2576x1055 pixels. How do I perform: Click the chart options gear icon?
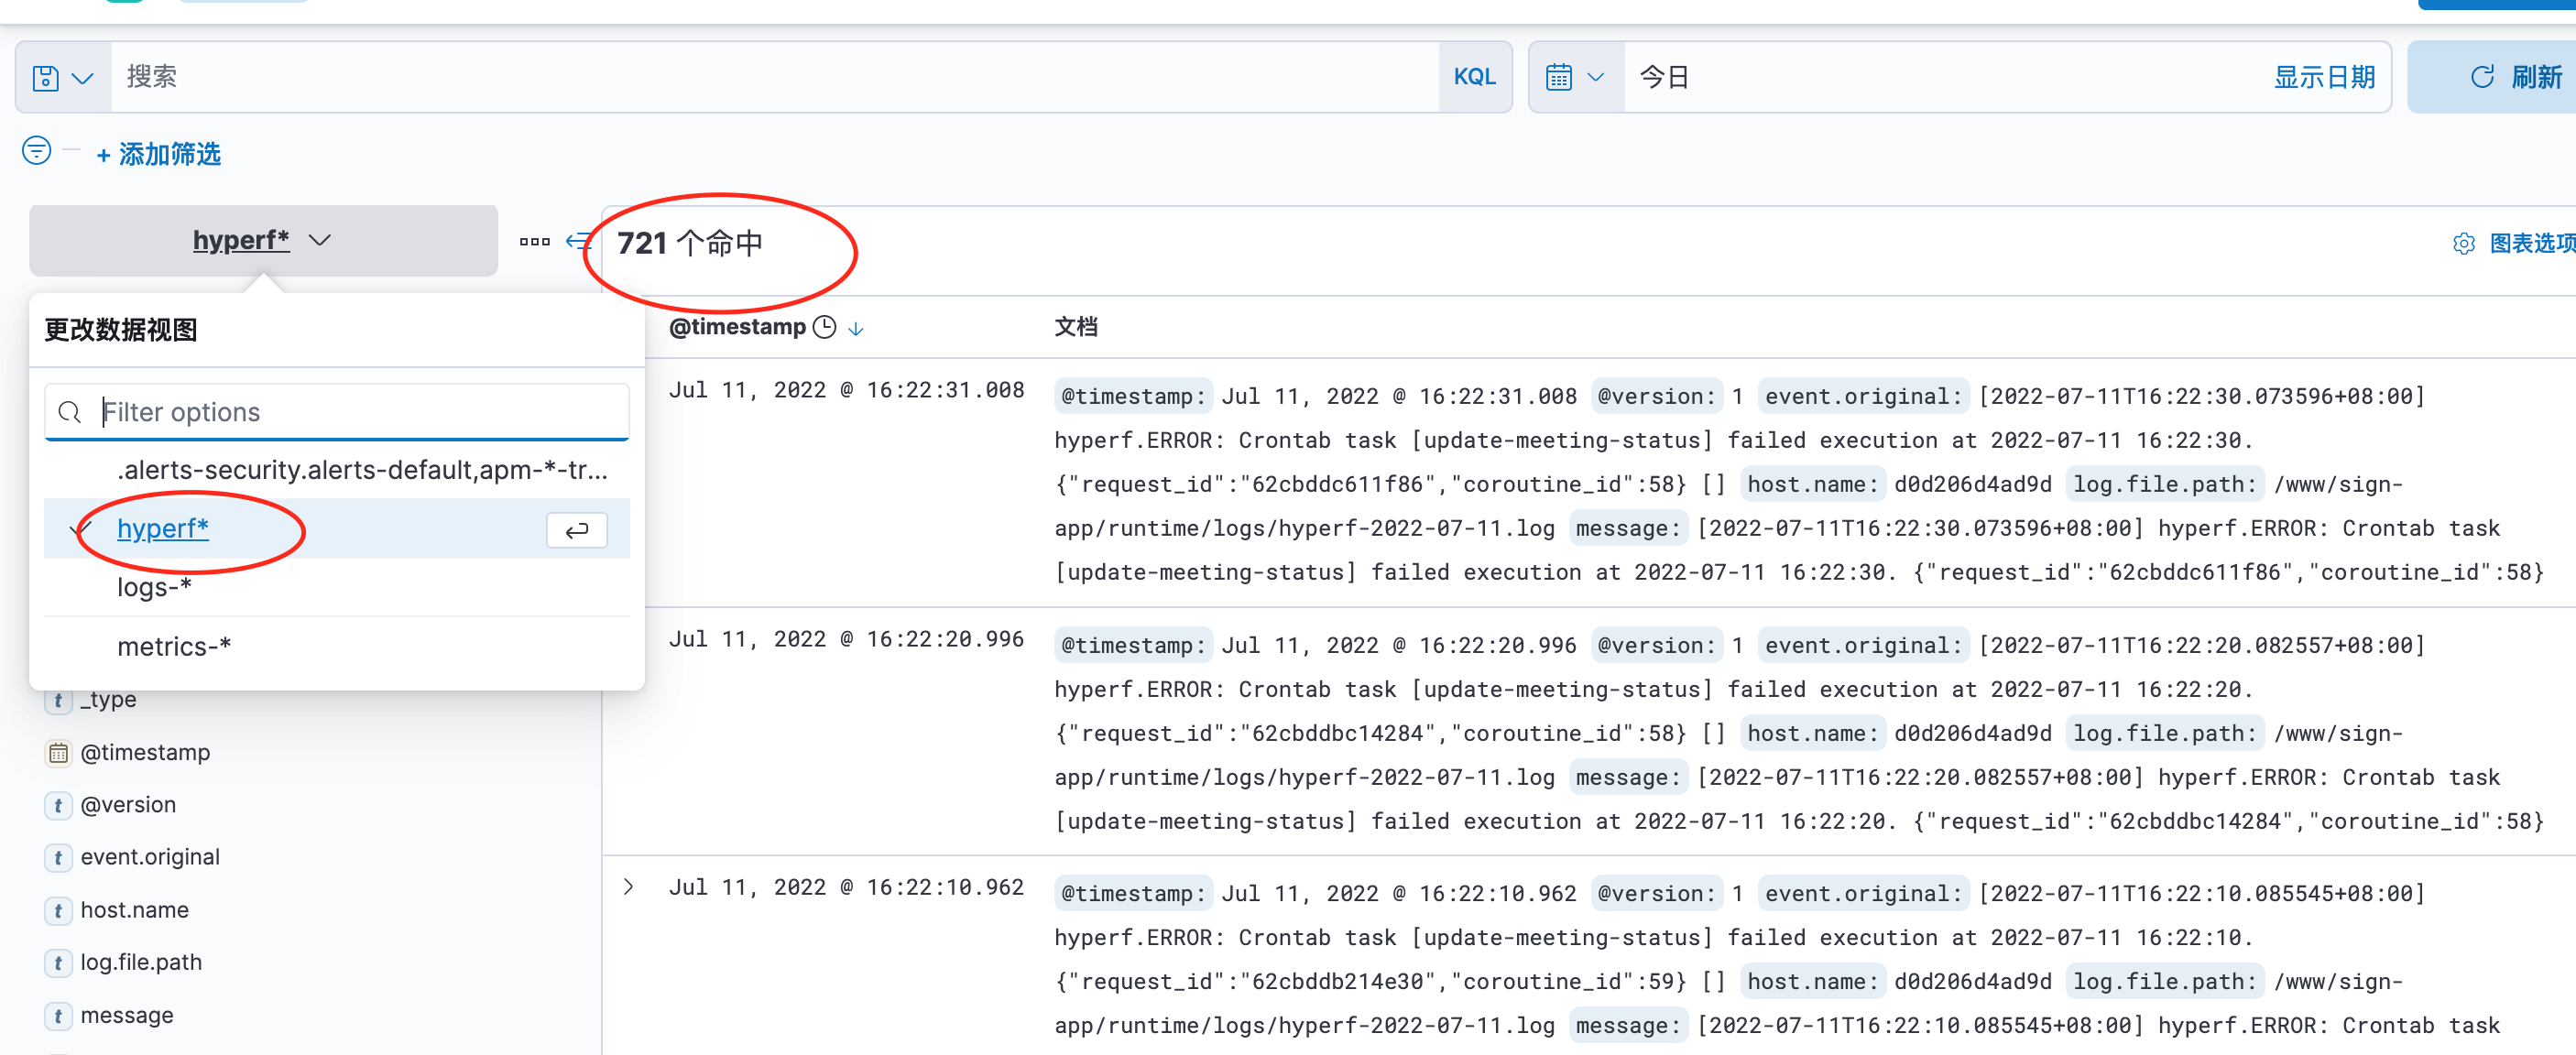(2463, 243)
